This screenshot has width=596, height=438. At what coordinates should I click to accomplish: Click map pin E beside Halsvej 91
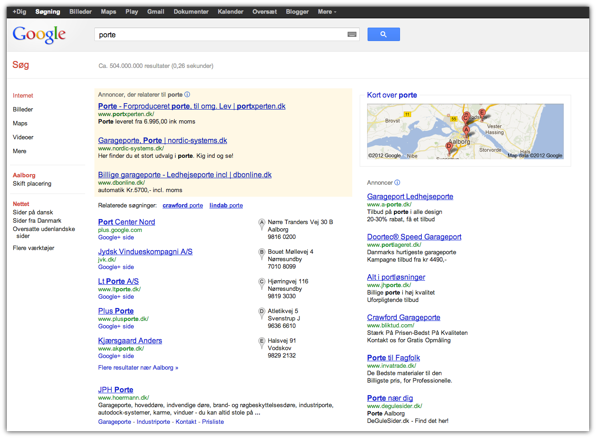coord(262,342)
